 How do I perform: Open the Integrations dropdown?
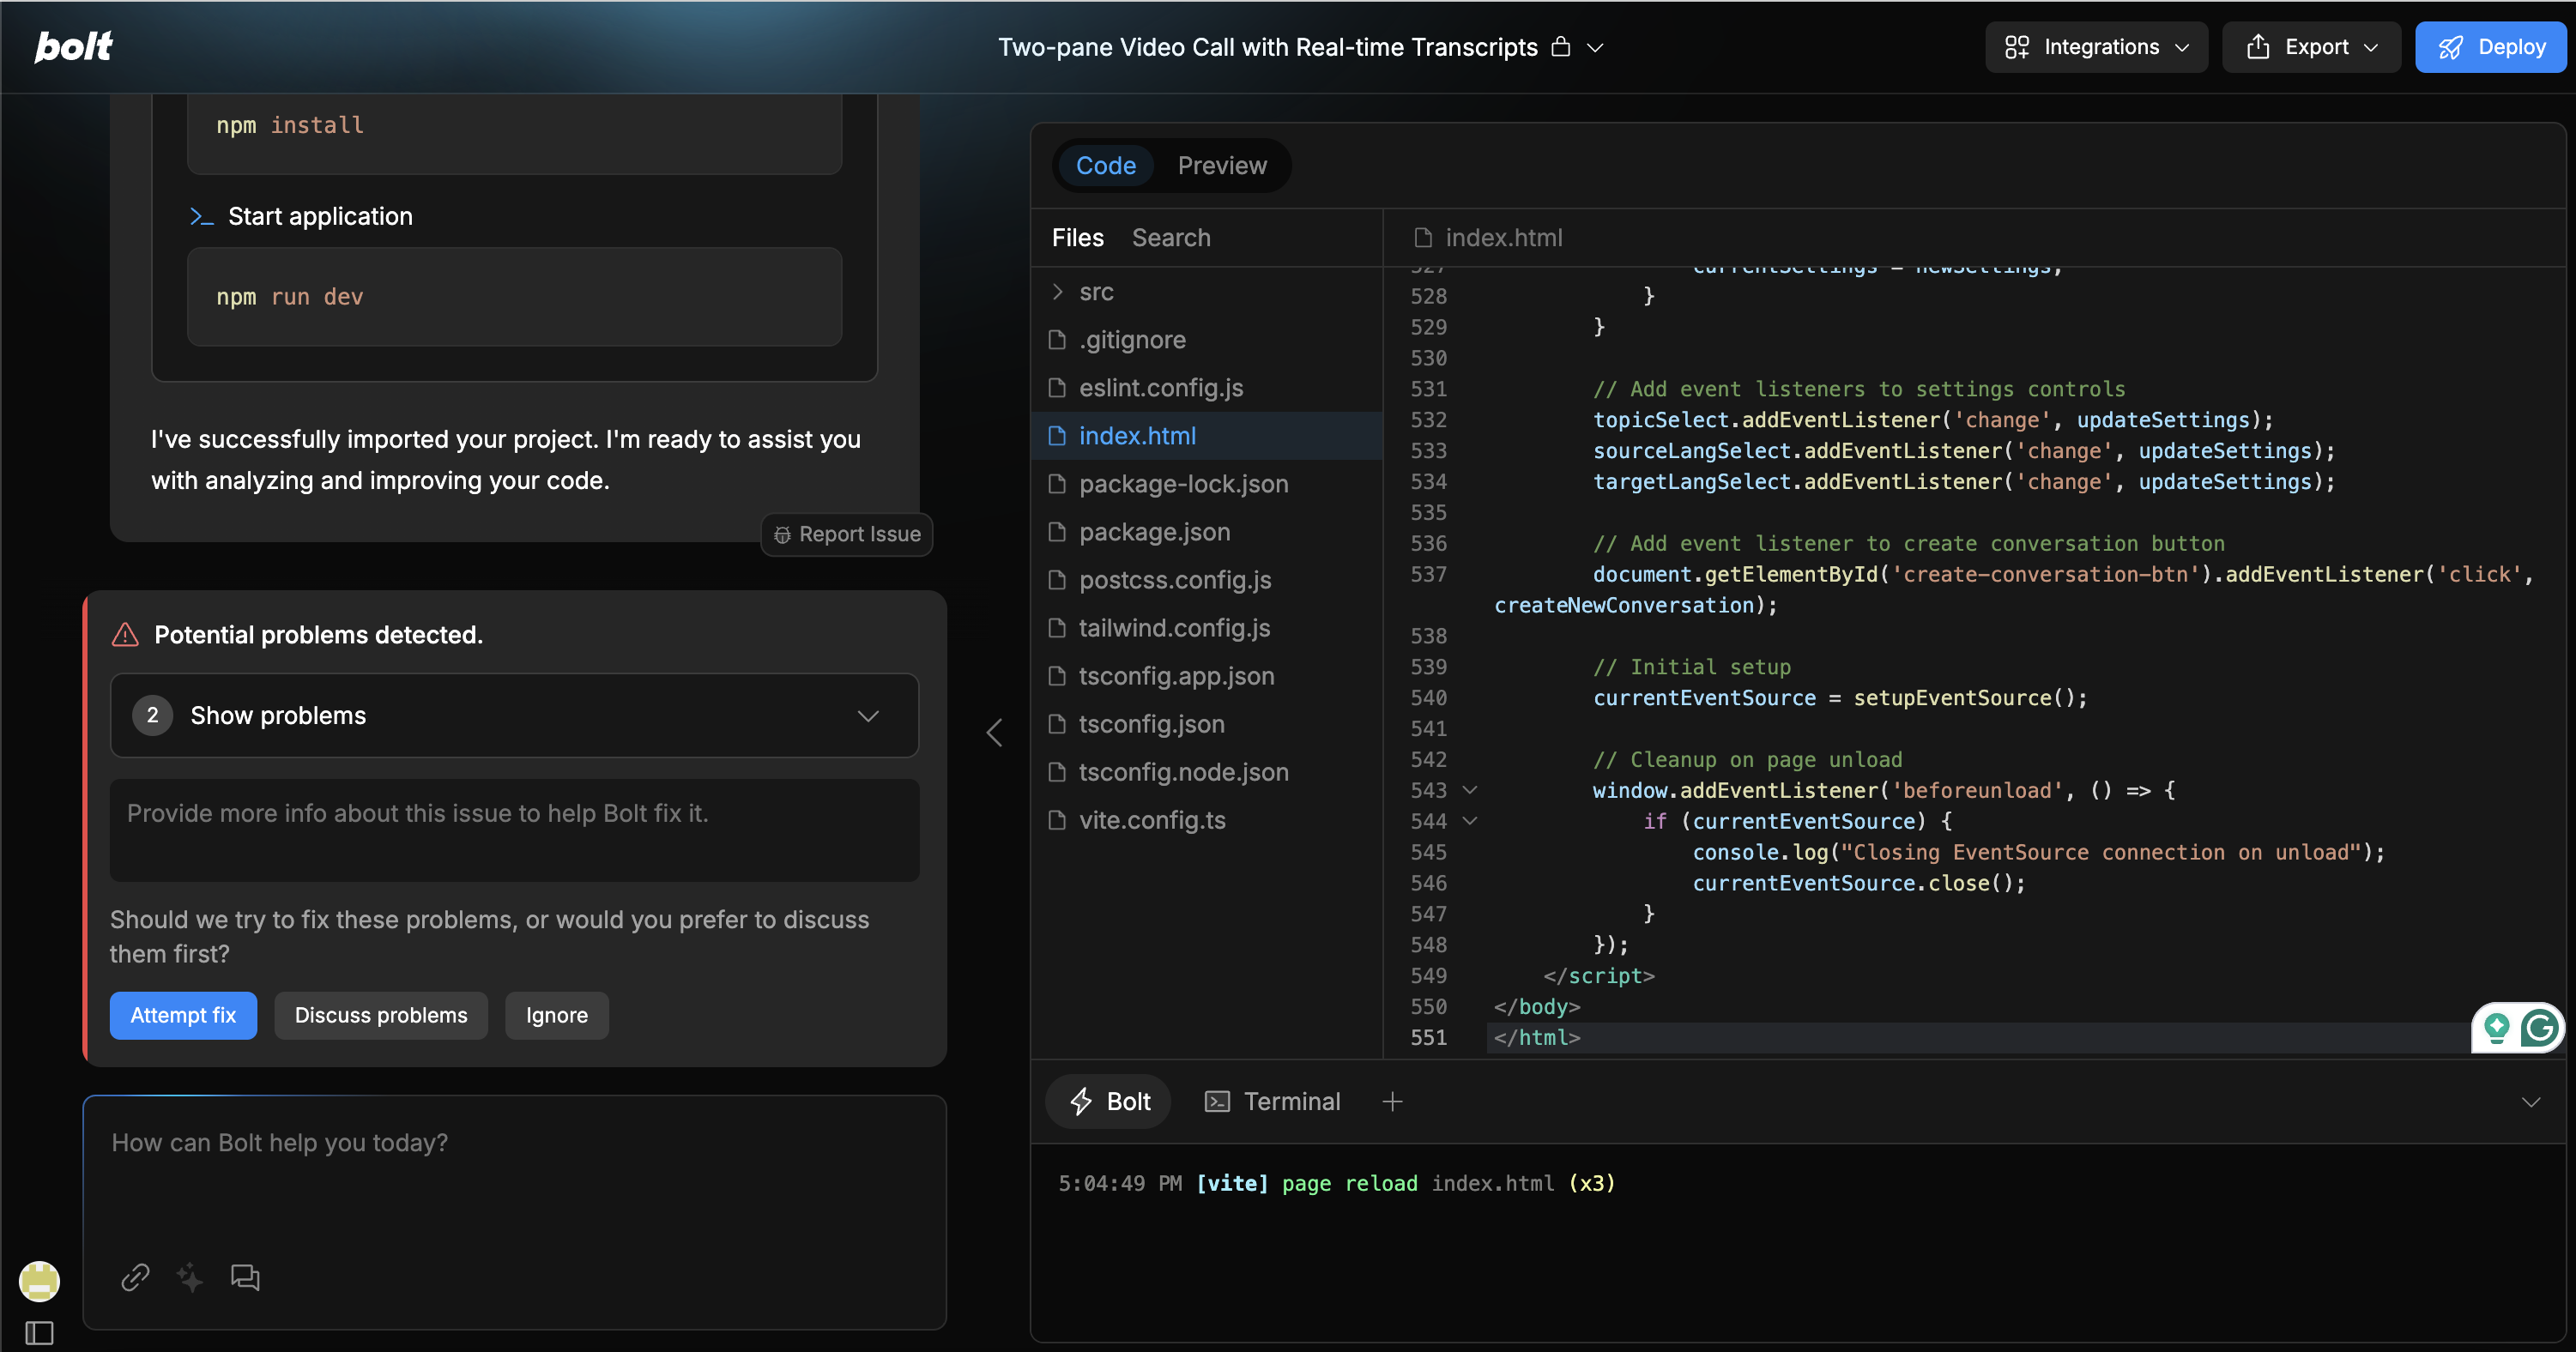[x=2096, y=47]
